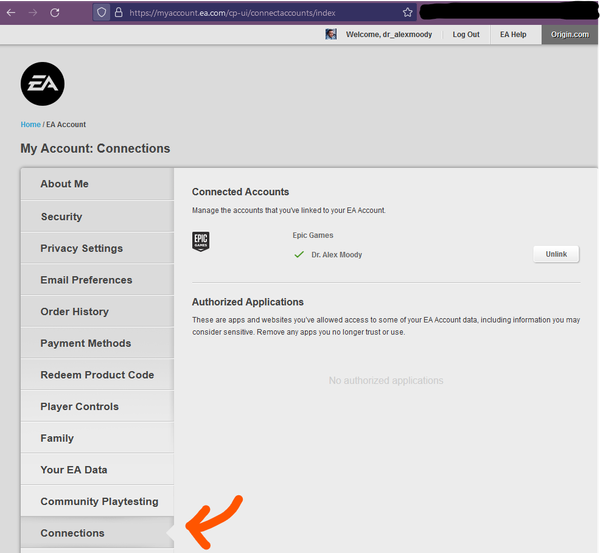
Task: Click the Authorized Applications heading
Action: pos(248,302)
